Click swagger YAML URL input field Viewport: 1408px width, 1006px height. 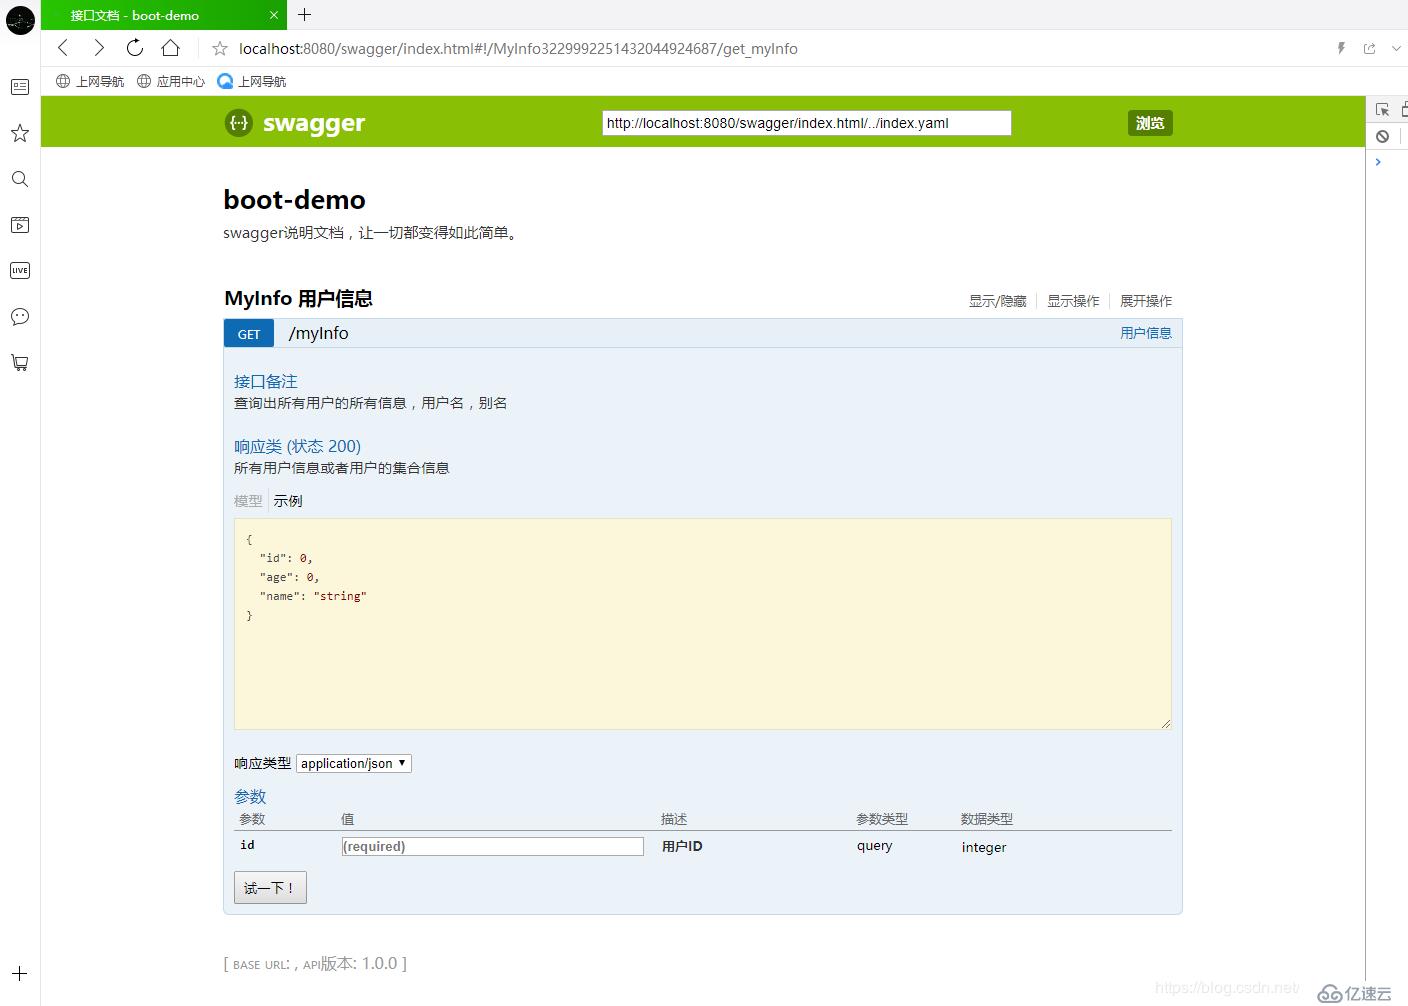806,123
